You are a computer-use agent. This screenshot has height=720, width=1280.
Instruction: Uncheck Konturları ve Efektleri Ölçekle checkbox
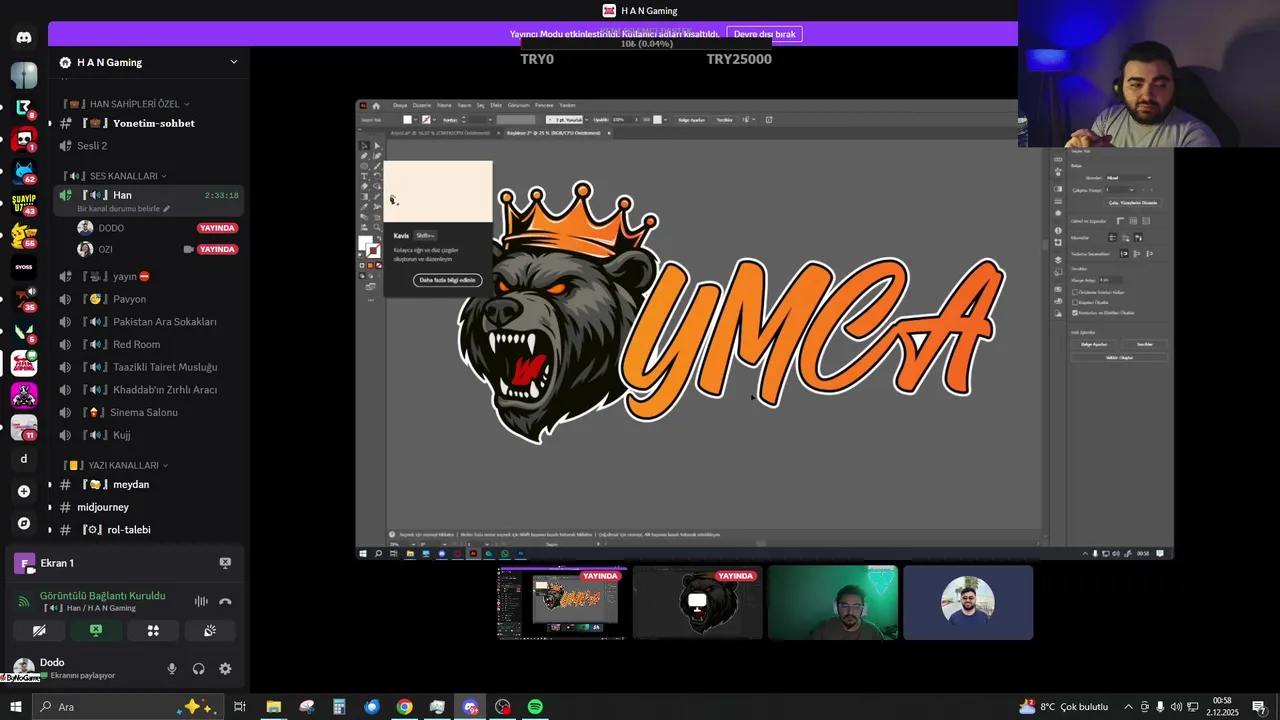pyautogui.click(x=1075, y=312)
